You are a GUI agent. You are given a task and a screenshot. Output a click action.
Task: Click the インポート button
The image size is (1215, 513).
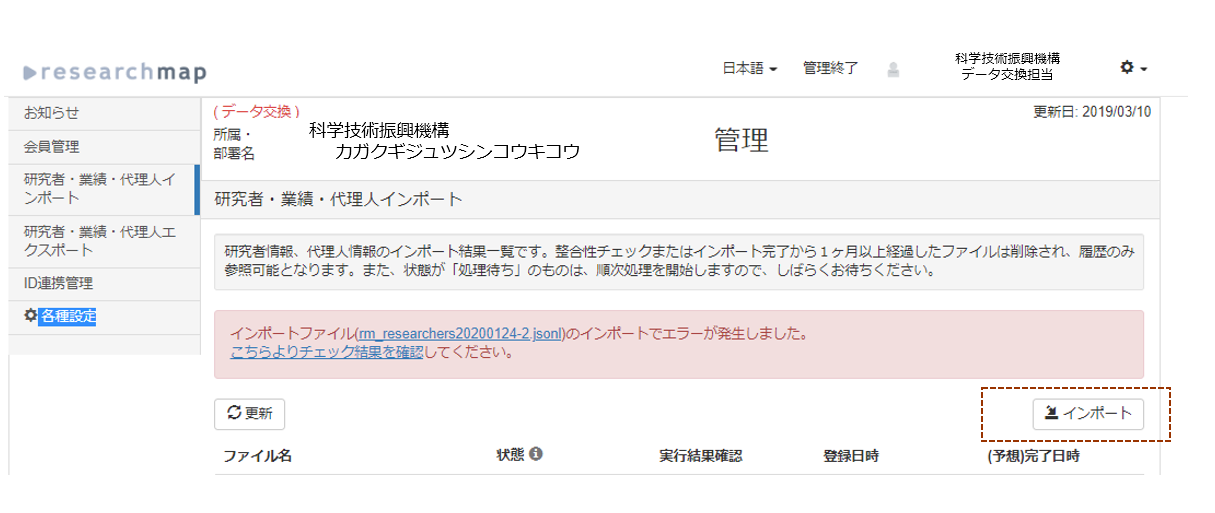click(x=1088, y=413)
